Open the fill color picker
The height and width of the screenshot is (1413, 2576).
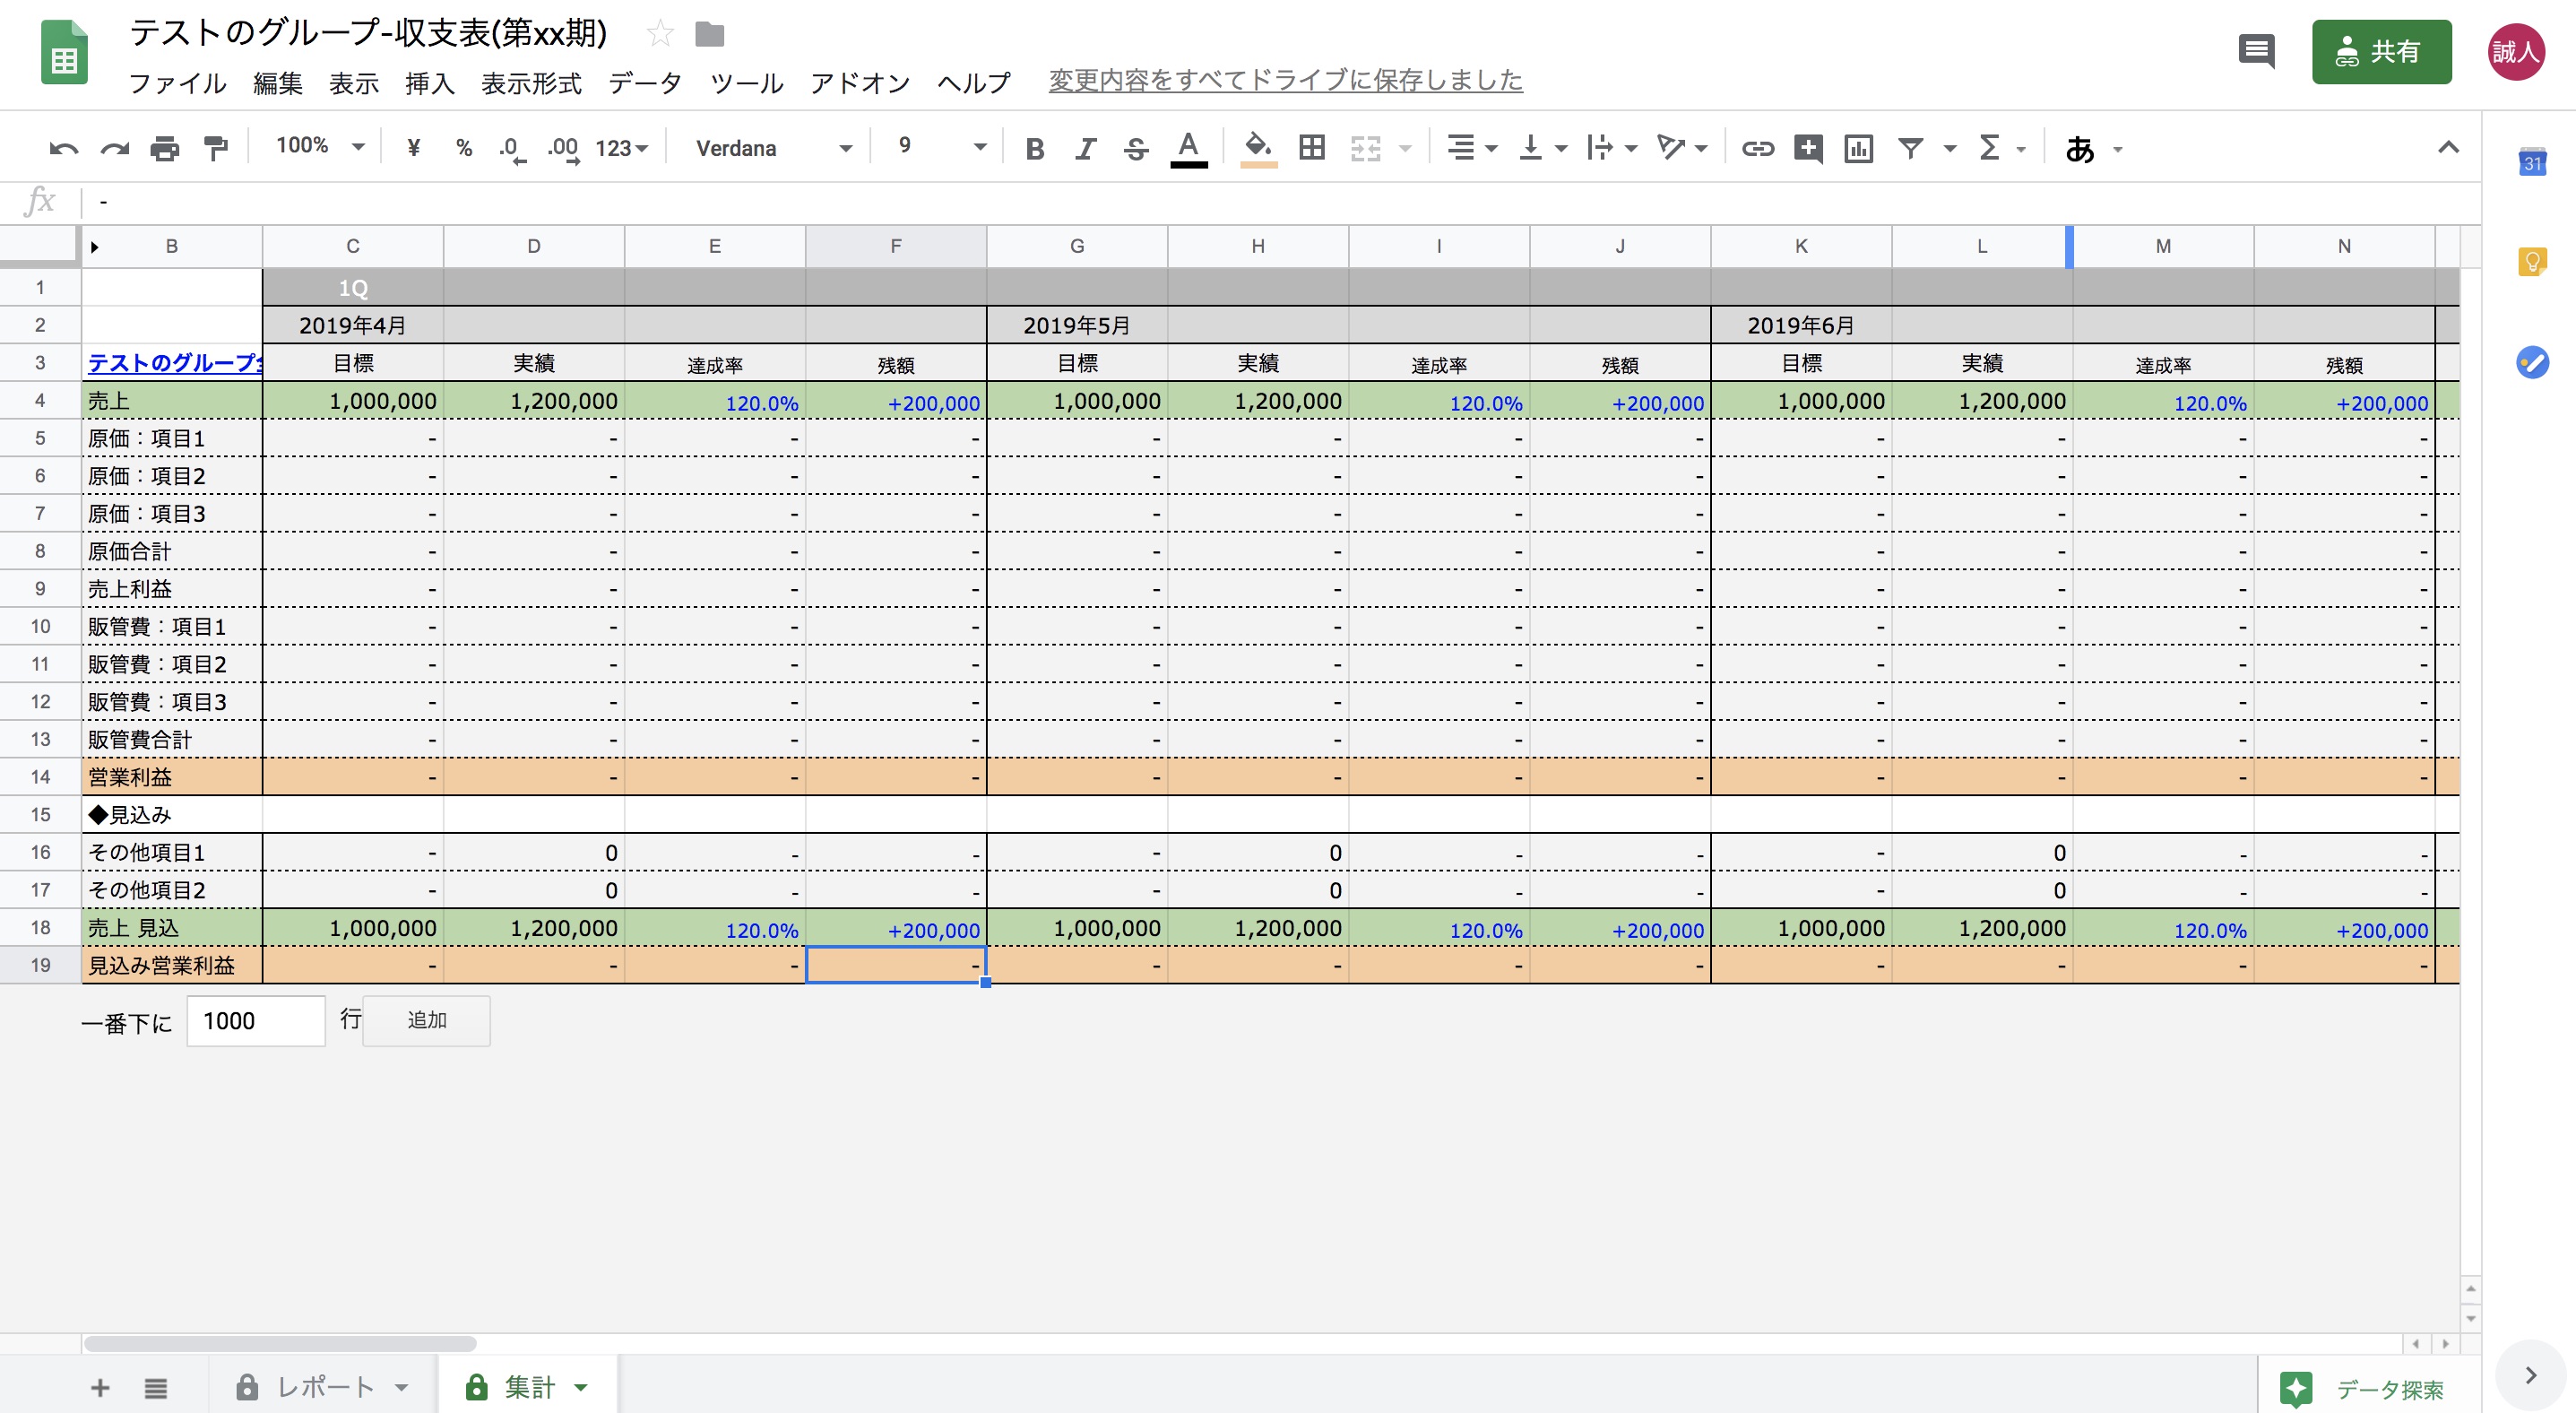[1258, 149]
